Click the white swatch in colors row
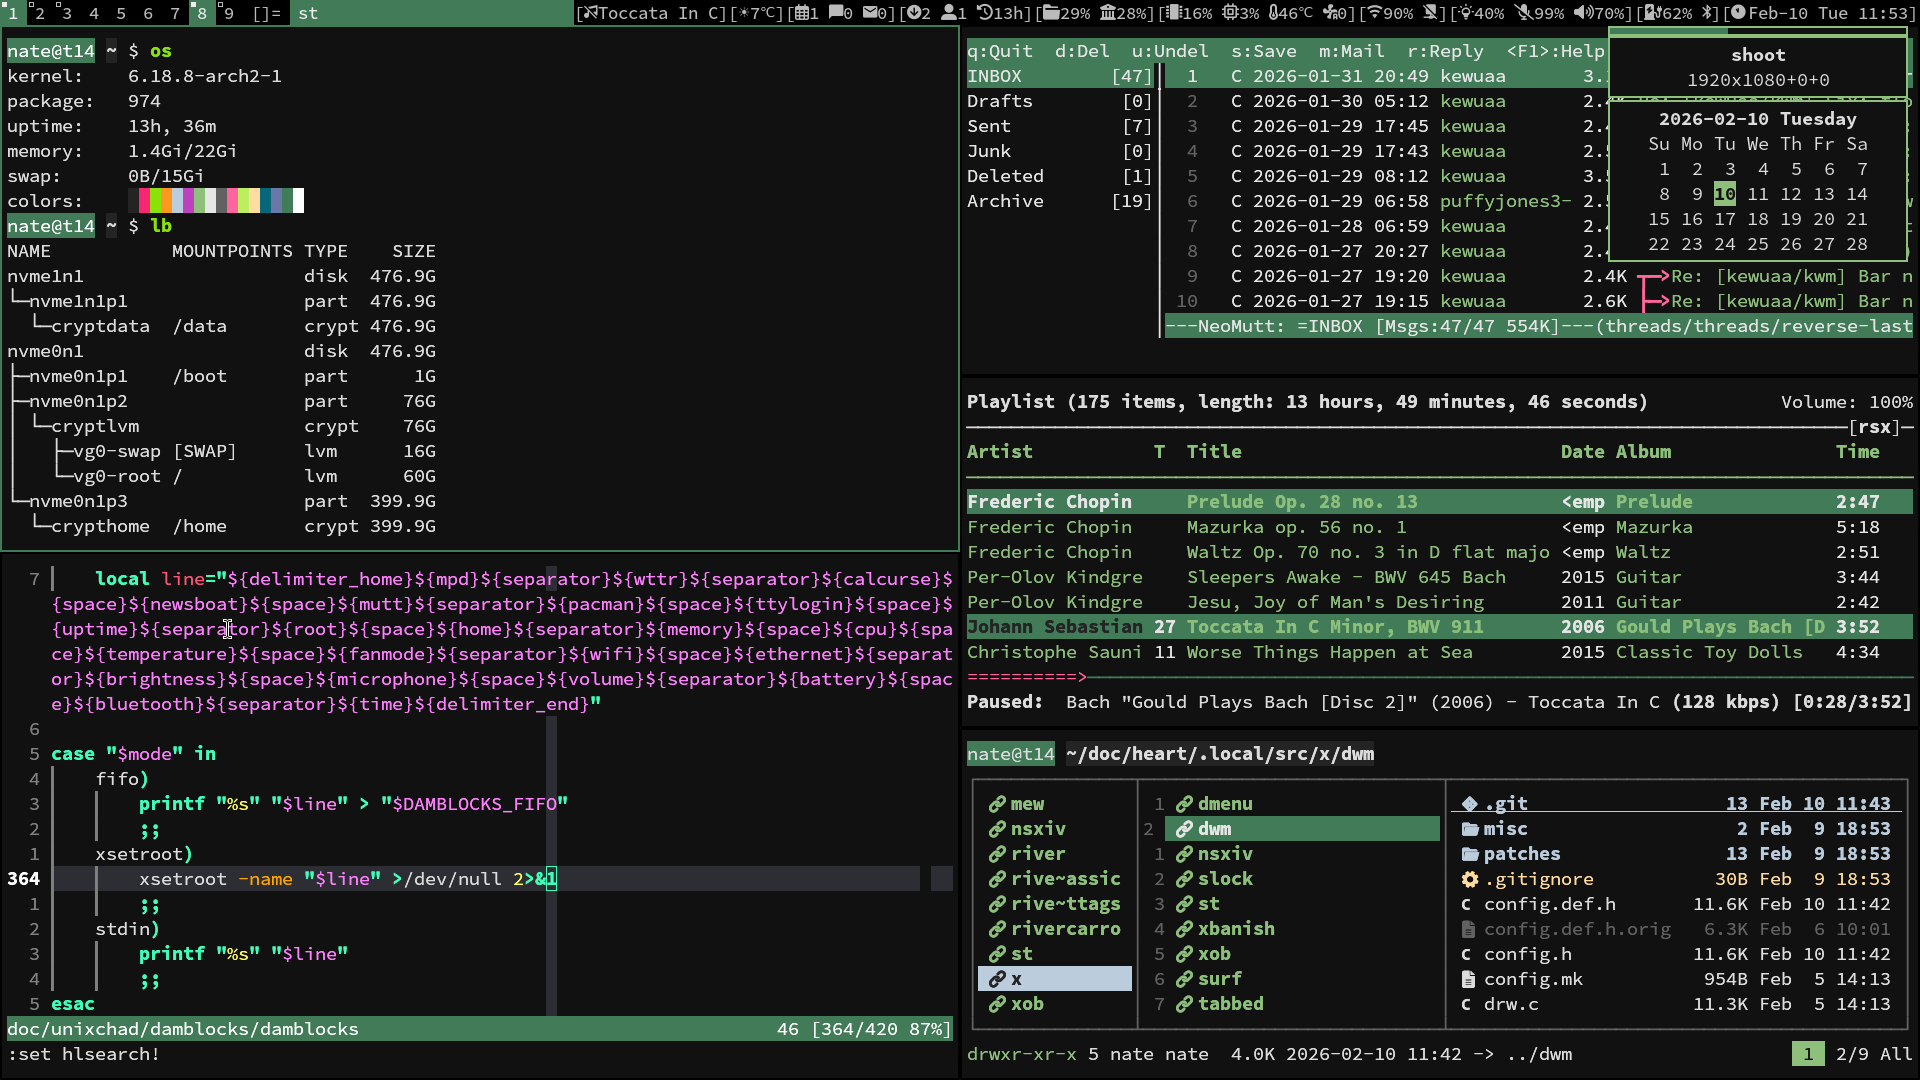The width and height of the screenshot is (1920, 1080). 298,201
